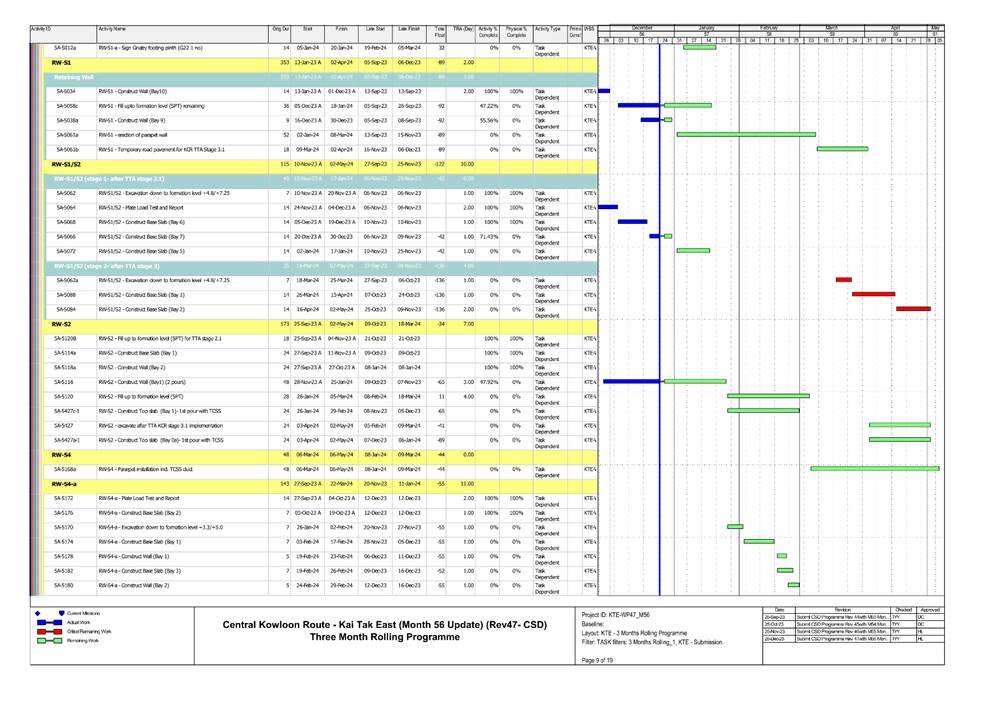This screenshot has width=1001, height=708.
Task: Click the Current Milestone diamond legend icon
Action: tap(37, 612)
